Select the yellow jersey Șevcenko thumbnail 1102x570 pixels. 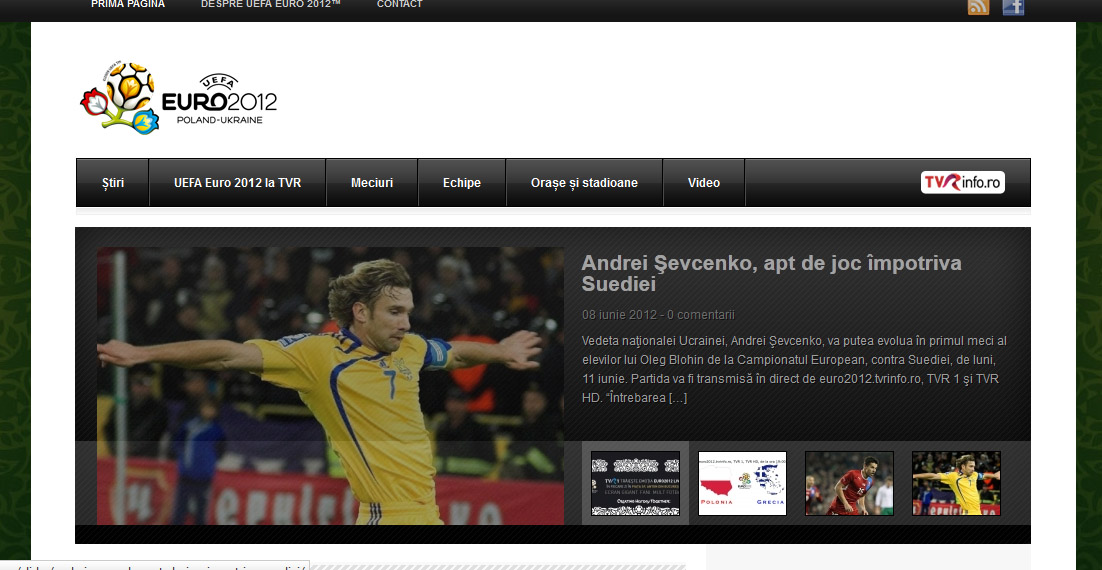(x=956, y=484)
